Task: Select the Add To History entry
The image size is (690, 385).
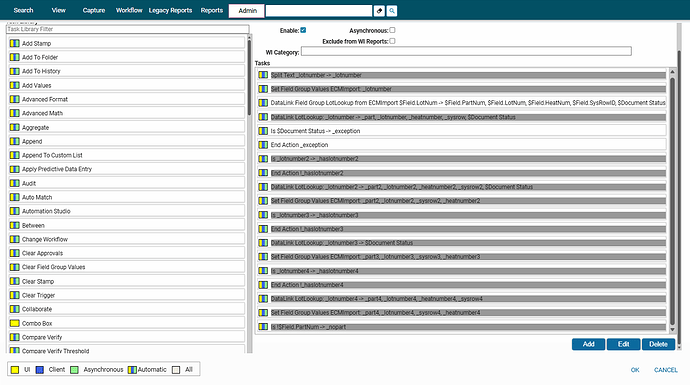Action: pyautogui.click(x=127, y=71)
